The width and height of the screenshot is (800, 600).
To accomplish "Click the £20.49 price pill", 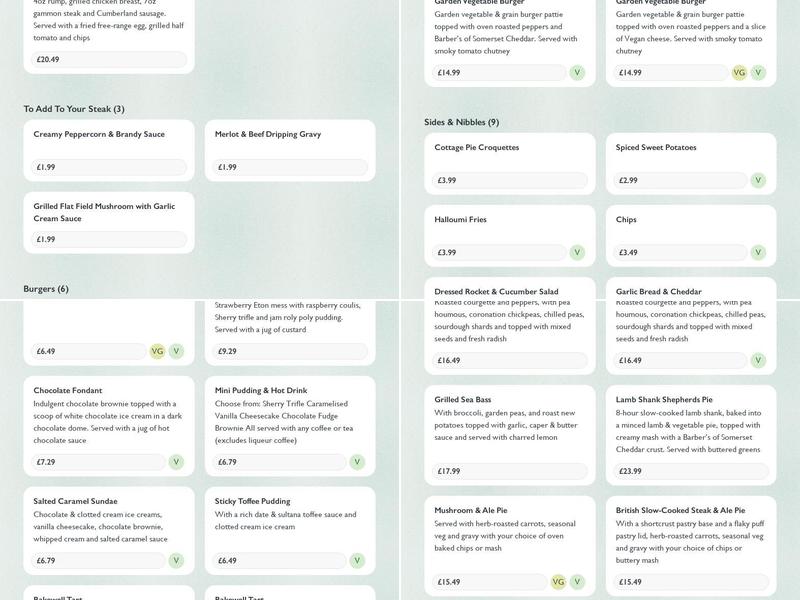I will click(109, 60).
